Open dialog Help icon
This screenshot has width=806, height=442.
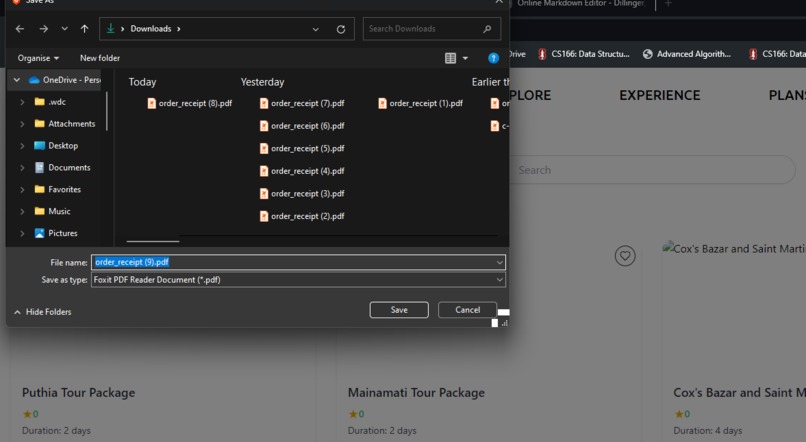(493, 58)
